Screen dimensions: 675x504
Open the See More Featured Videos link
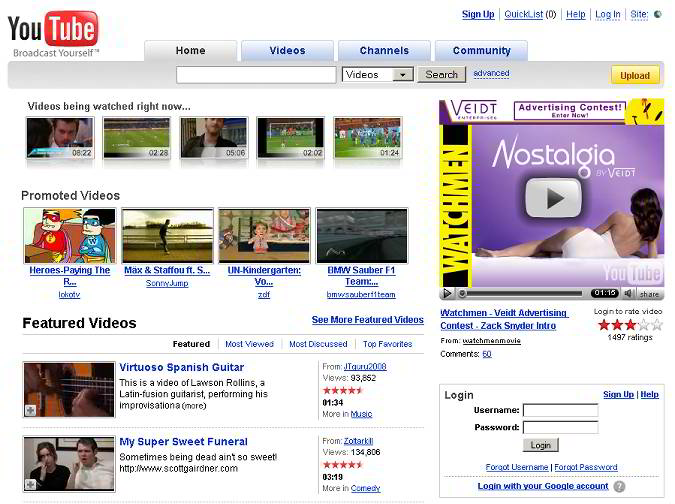[367, 320]
